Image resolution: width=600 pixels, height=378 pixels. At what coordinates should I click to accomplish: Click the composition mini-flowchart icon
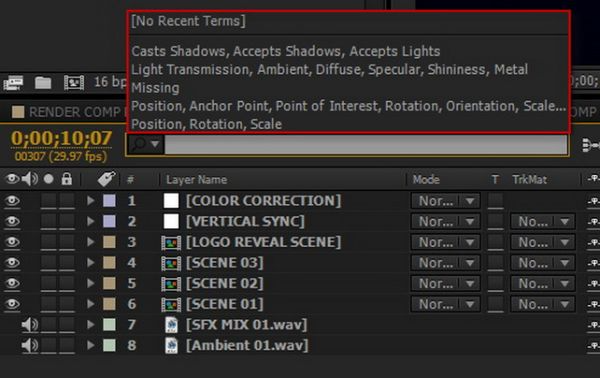tap(590, 145)
